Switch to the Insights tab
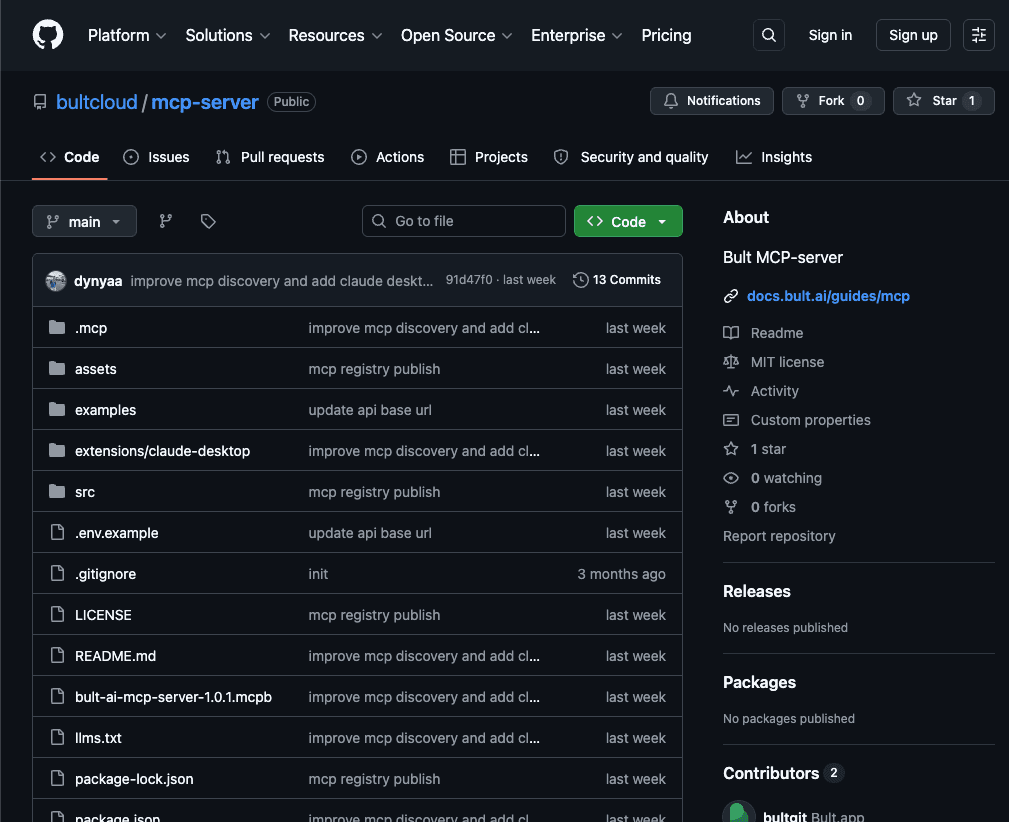This screenshot has width=1009, height=822. tap(774, 157)
